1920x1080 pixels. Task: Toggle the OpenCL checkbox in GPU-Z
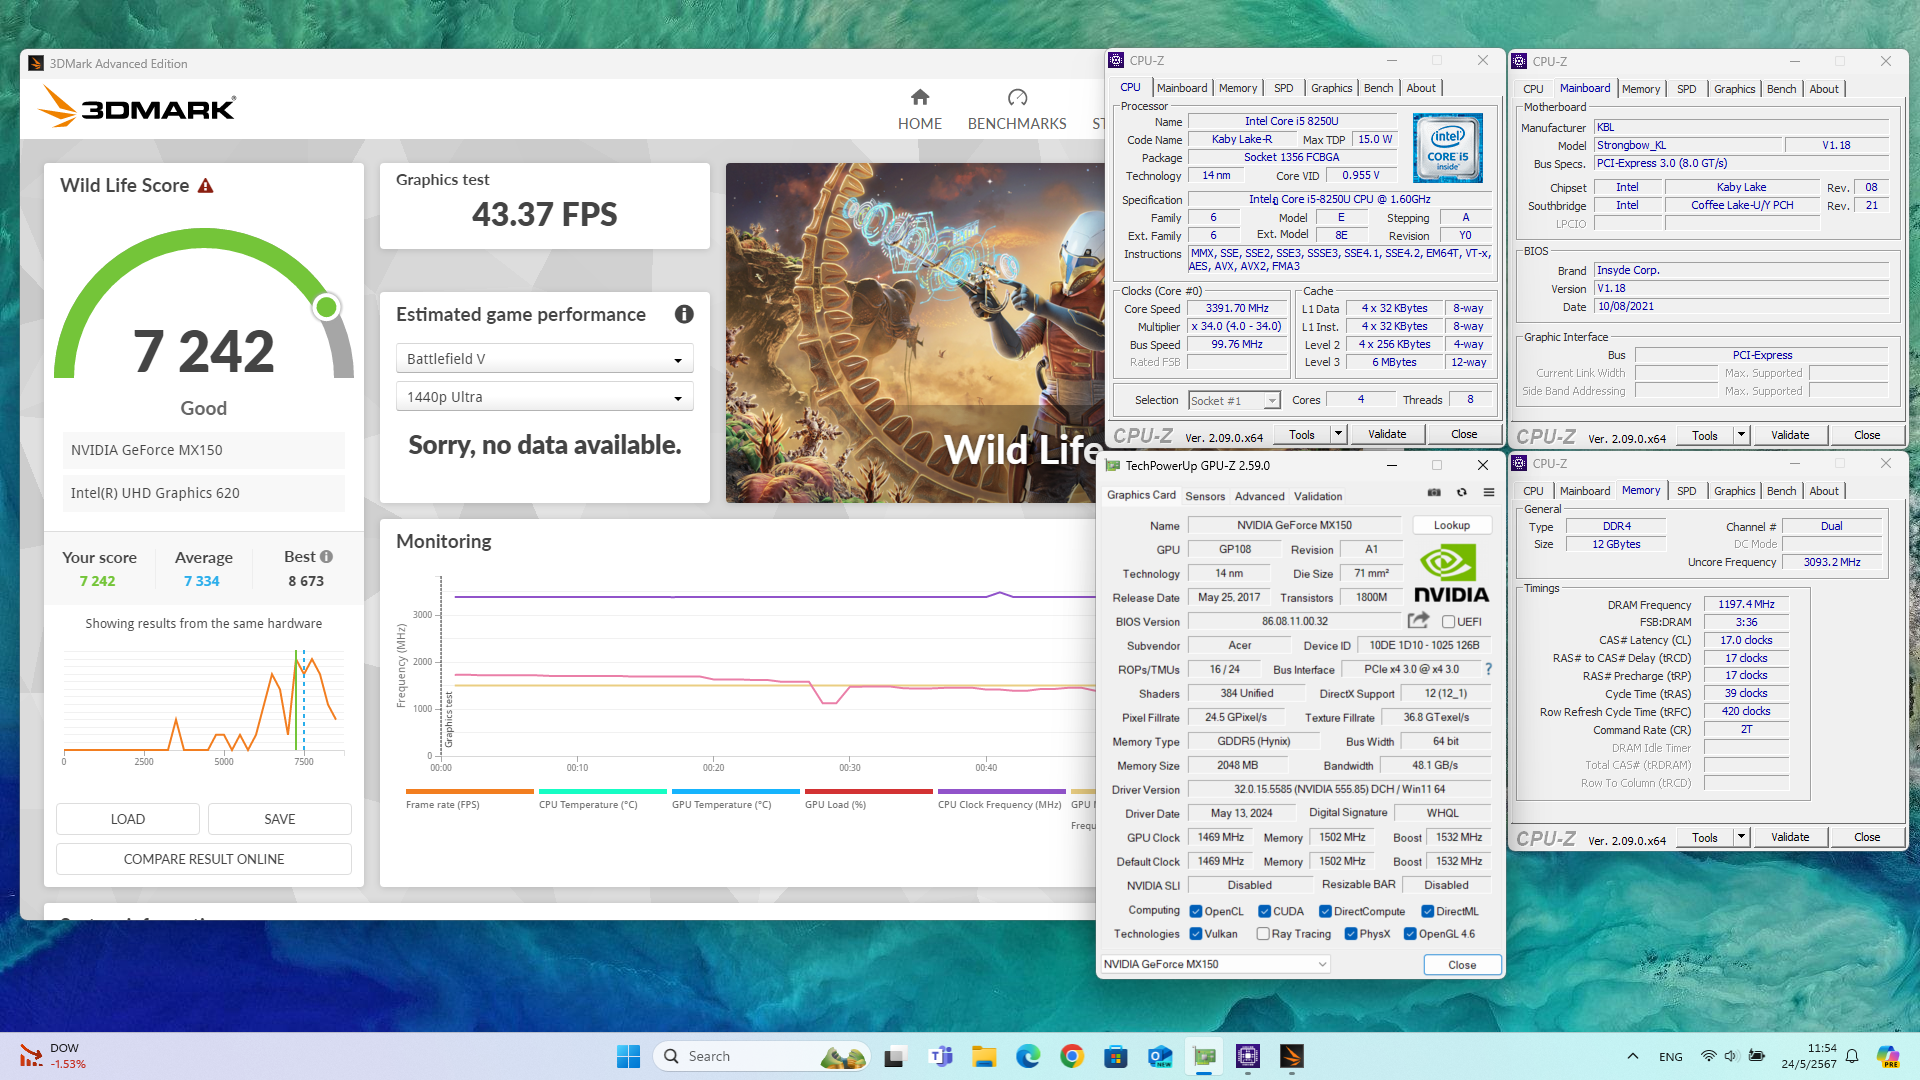point(1196,911)
